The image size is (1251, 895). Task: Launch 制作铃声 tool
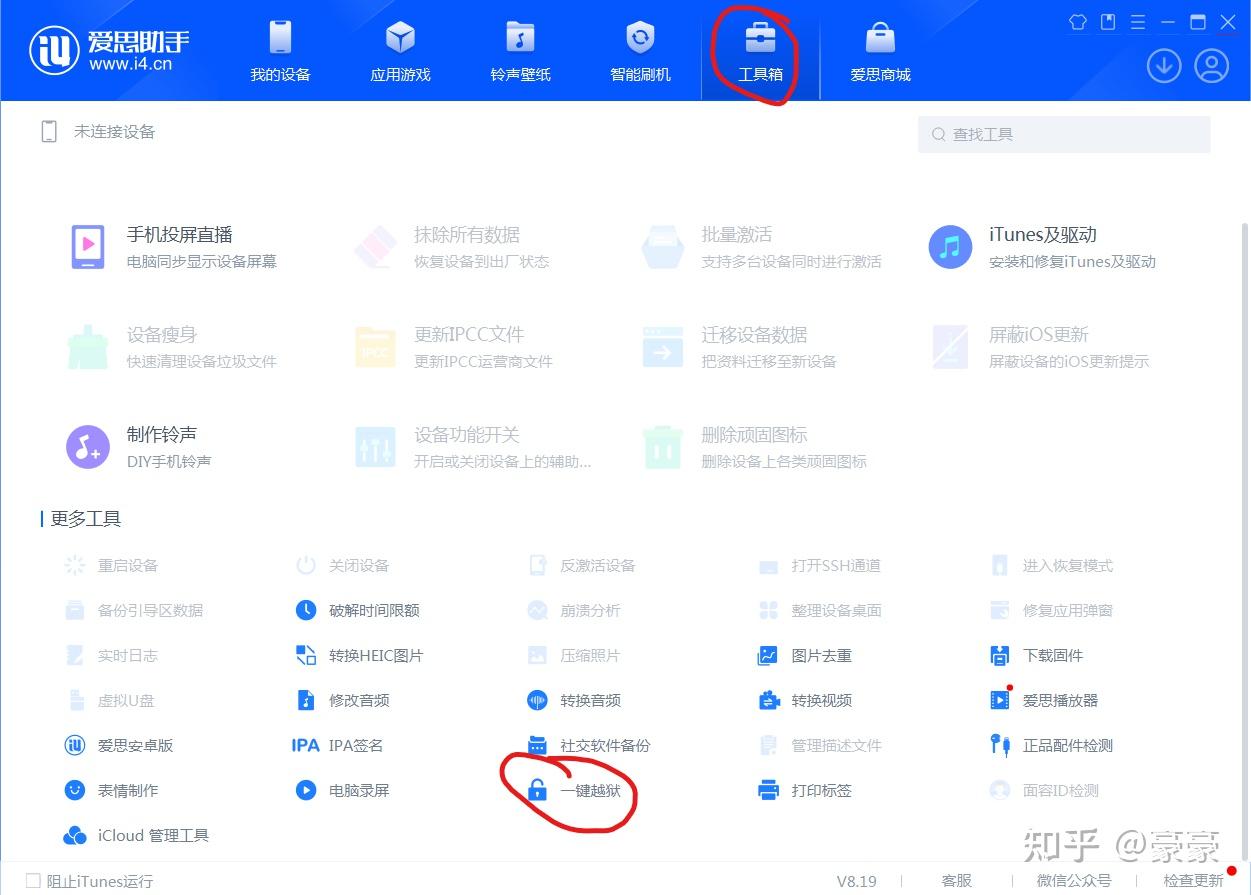(x=138, y=447)
